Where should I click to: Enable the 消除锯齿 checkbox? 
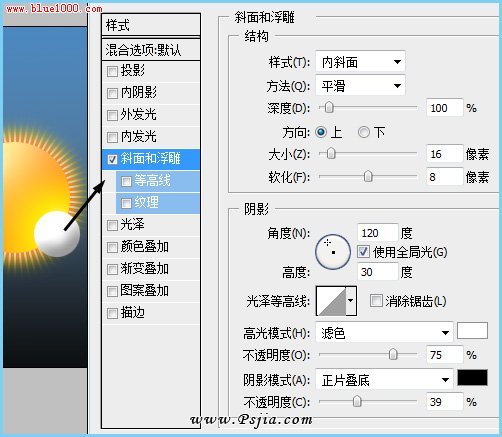[376, 301]
